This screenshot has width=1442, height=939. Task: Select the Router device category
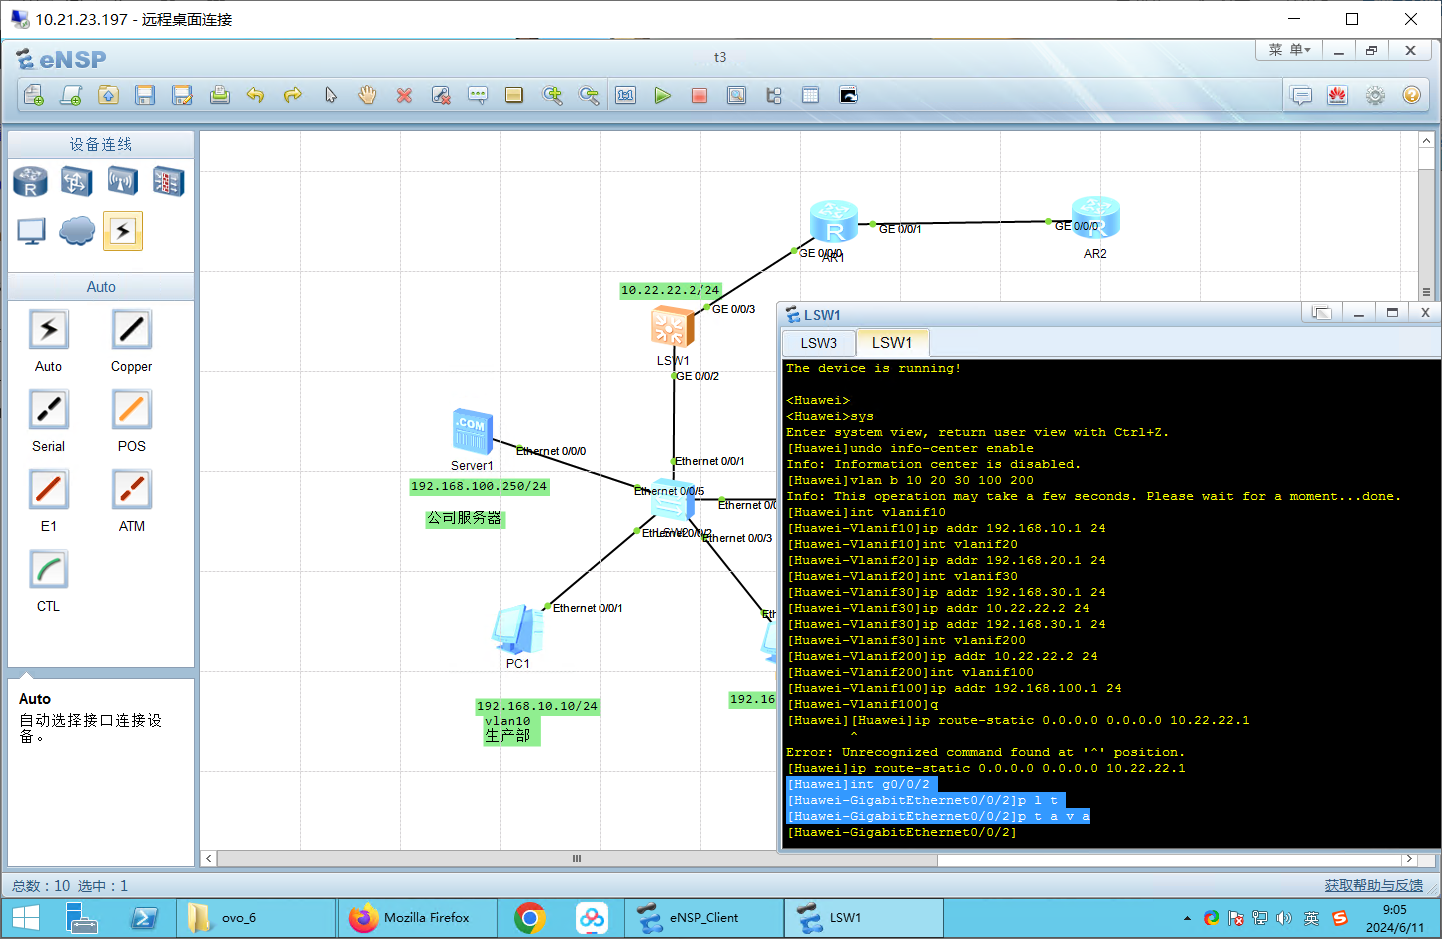pyautogui.click(x=30, y=182)
